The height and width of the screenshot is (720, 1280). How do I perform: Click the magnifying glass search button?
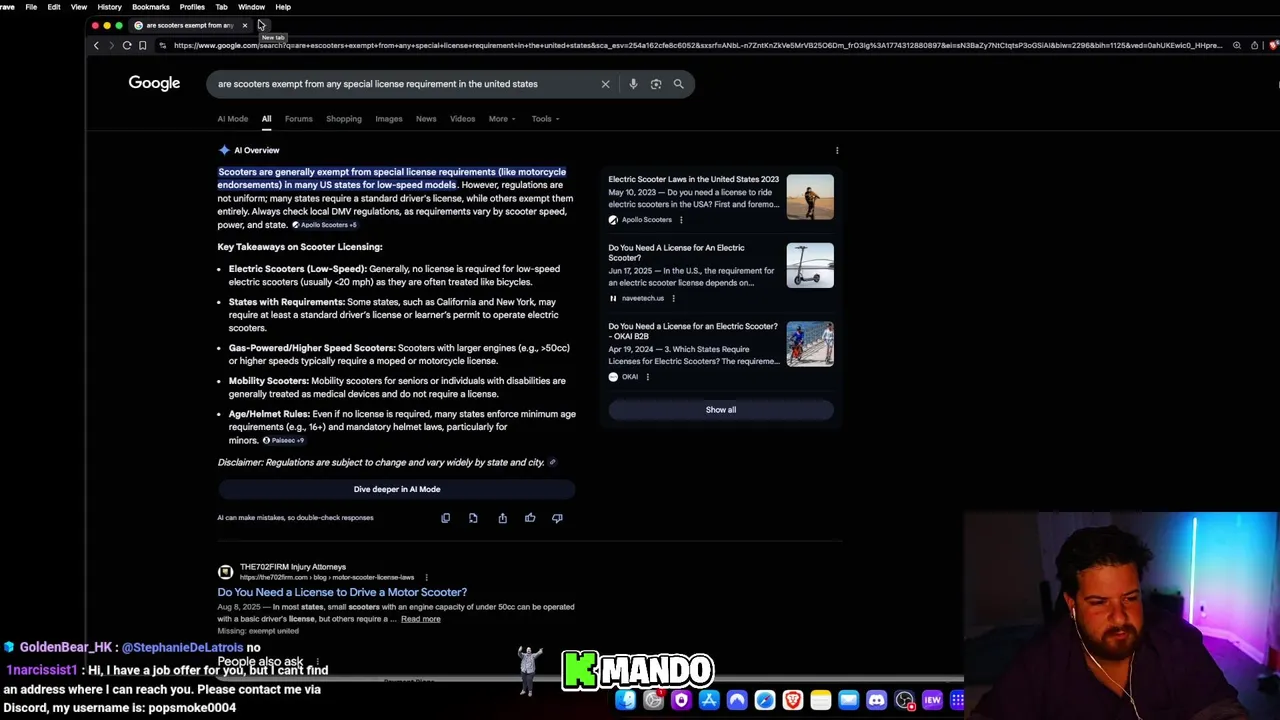point(679,84)
